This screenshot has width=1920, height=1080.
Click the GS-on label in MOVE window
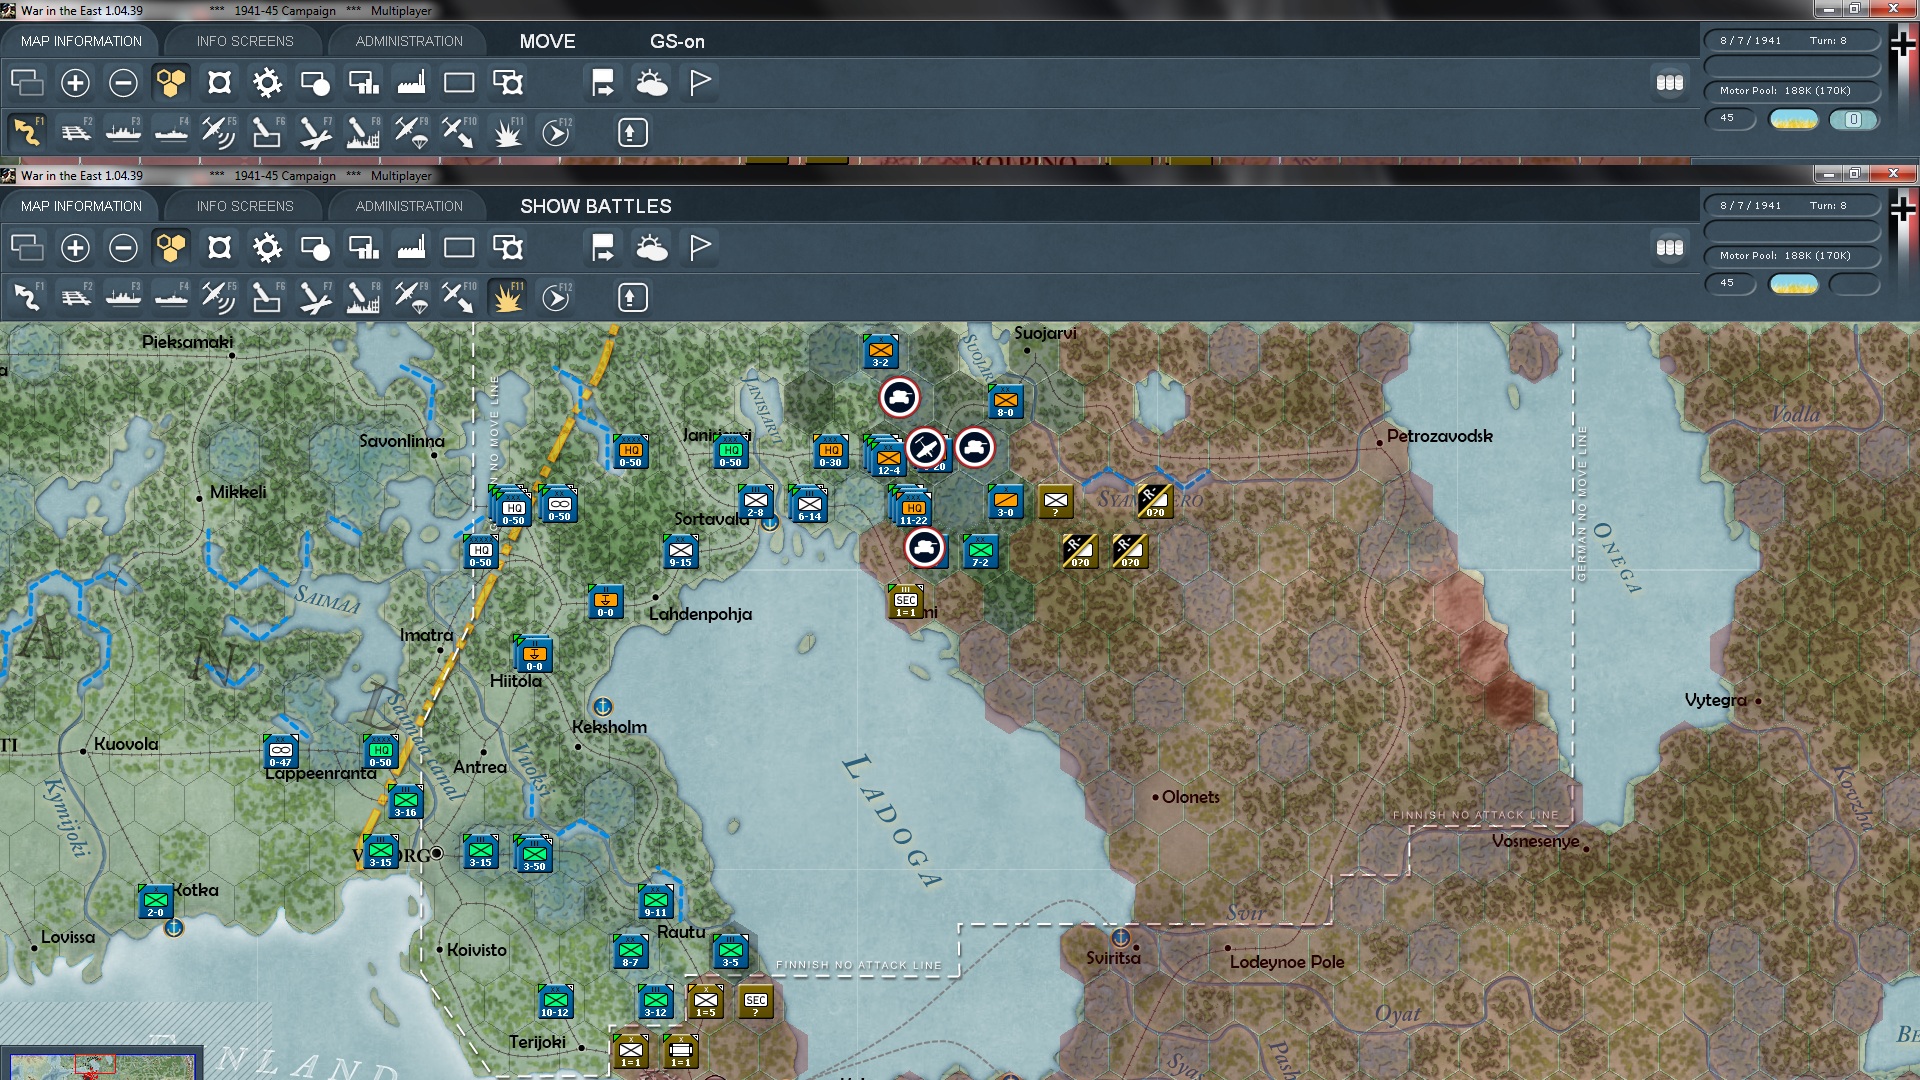(x=677, y=42)
